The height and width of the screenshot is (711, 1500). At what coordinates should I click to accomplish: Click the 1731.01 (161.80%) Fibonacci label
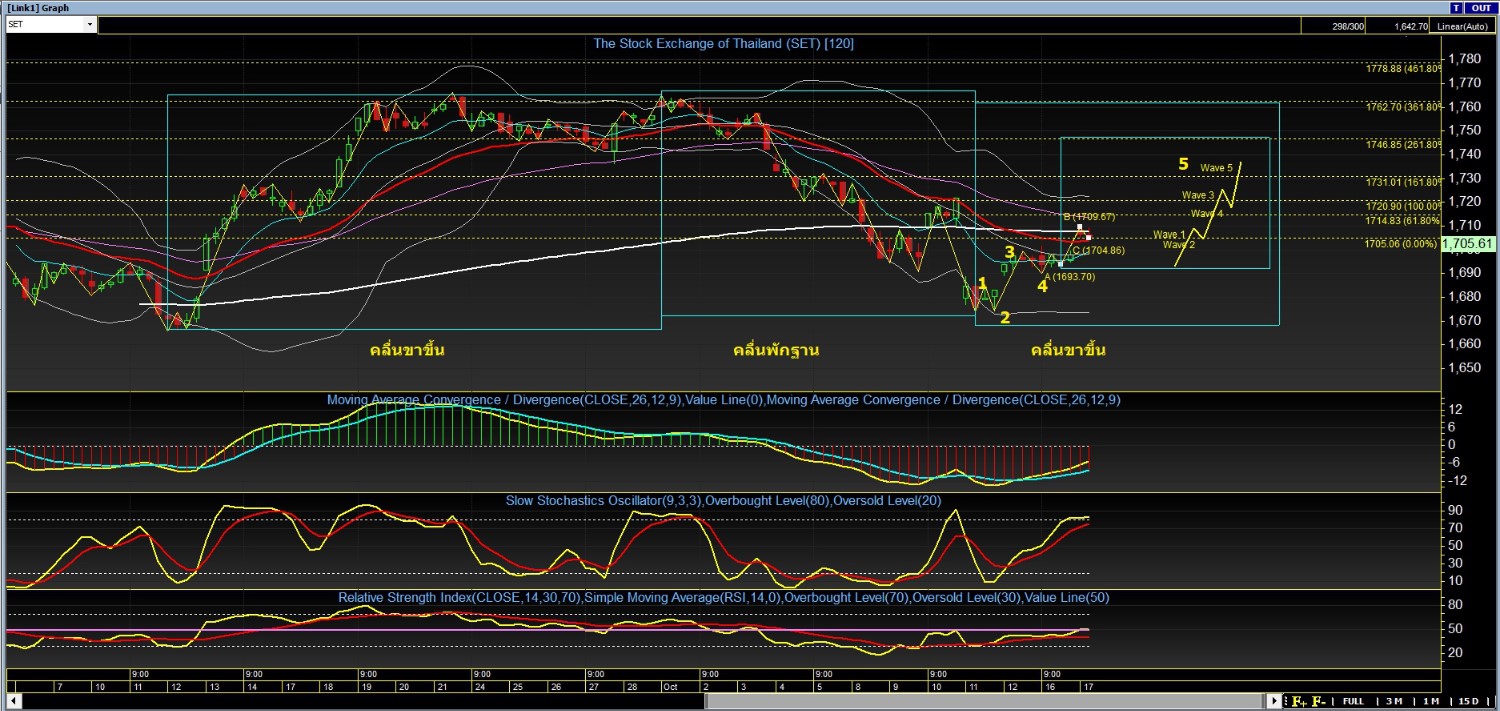1404,182
